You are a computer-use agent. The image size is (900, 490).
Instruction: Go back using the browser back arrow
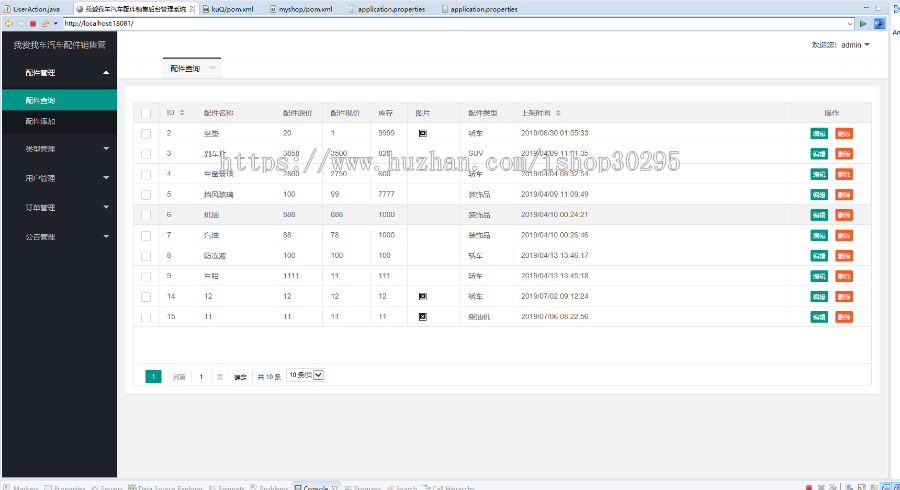(x=9, y=24)
